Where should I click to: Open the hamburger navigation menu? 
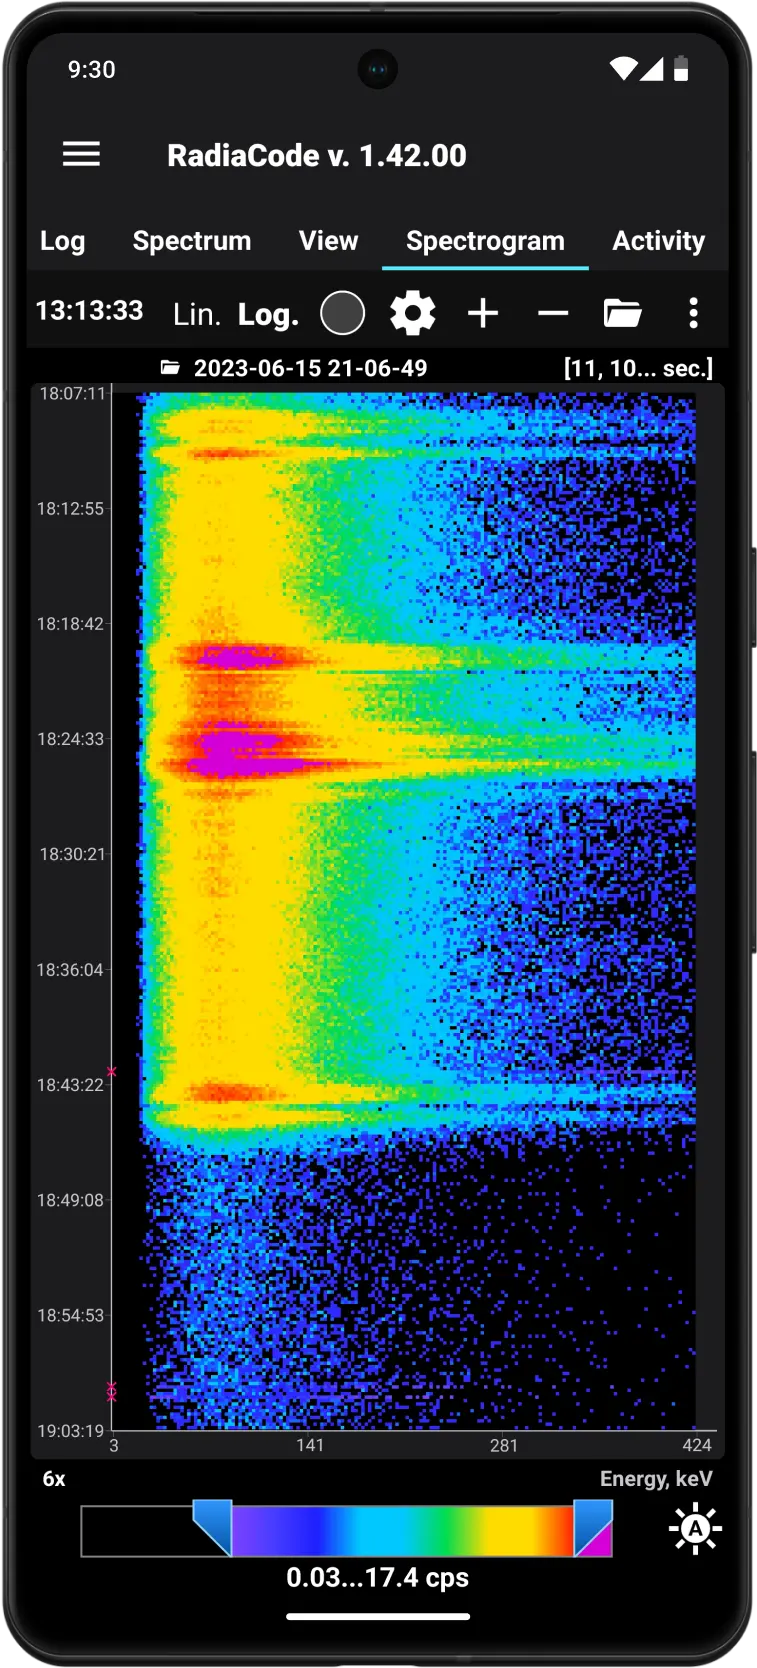click(x=81, y=154)
